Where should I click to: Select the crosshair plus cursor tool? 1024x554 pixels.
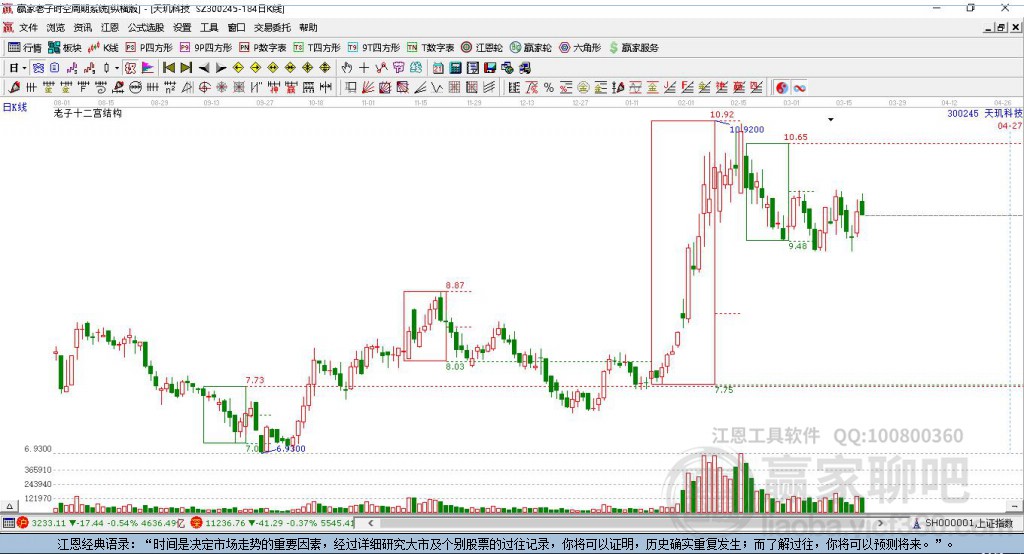pos(364,67)
